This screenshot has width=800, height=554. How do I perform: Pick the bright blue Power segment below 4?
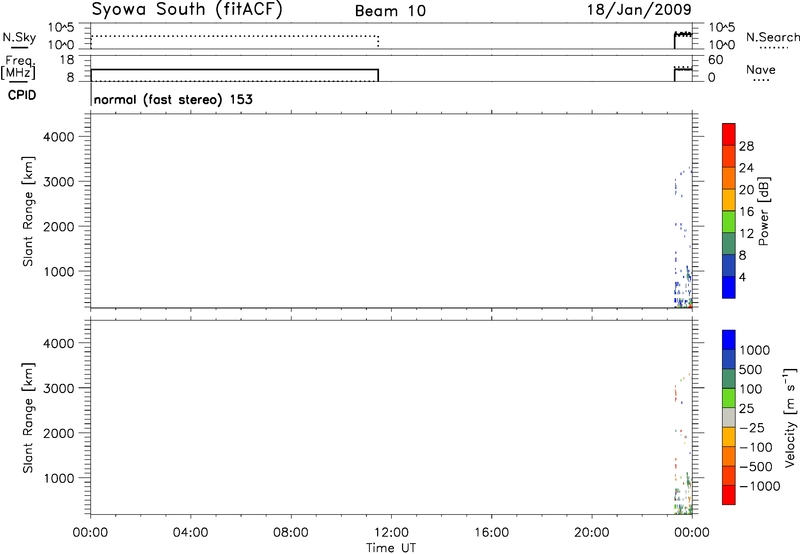pos(729,287)
